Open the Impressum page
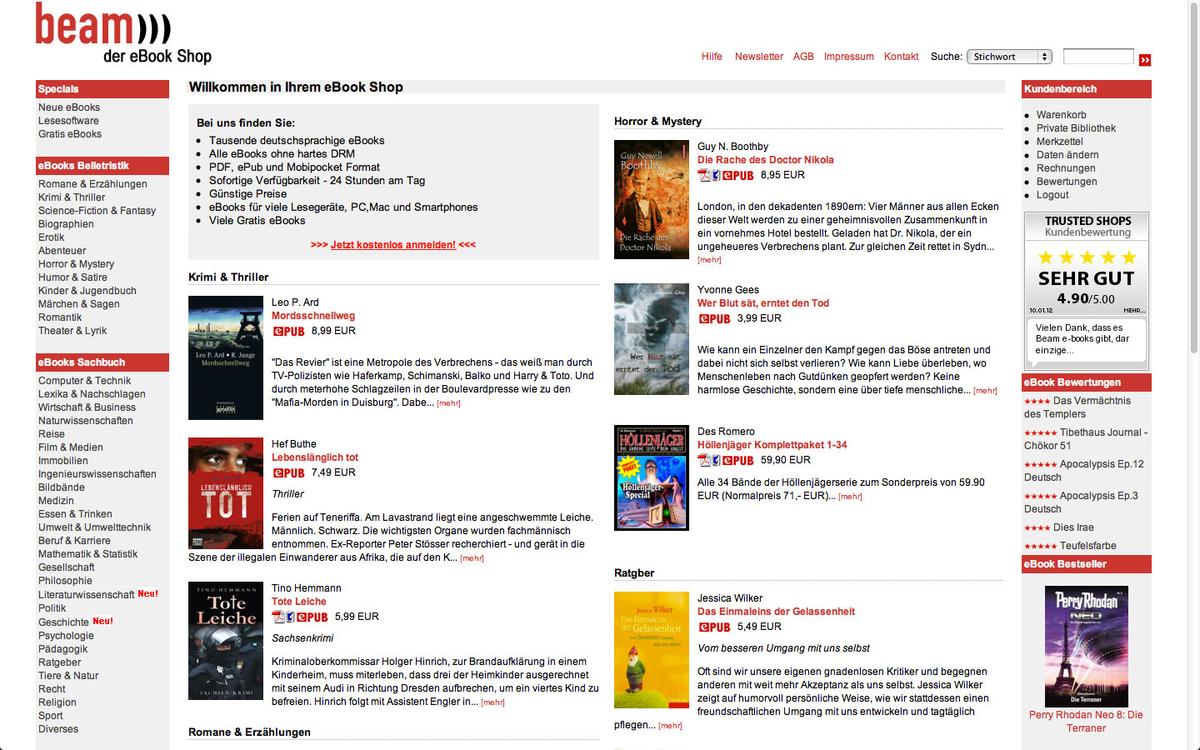The height and width of the screenshot is (750, 1200). (x=849, y=57)
